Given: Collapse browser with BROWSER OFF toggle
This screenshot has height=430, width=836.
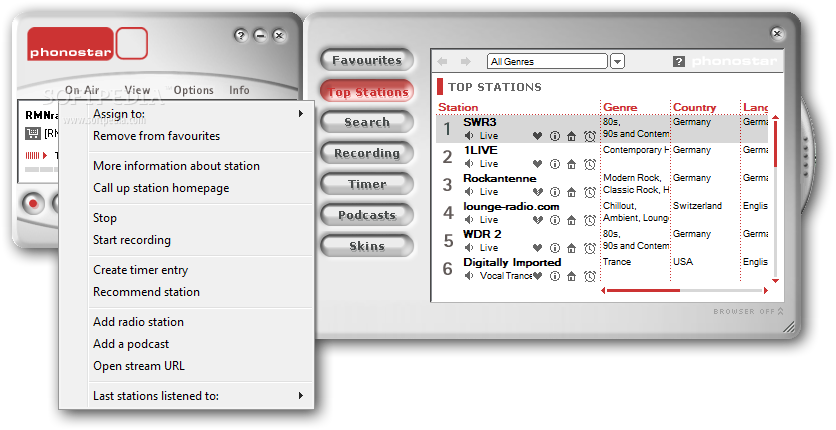Looking at the screenshot, I should coord(748,311).
